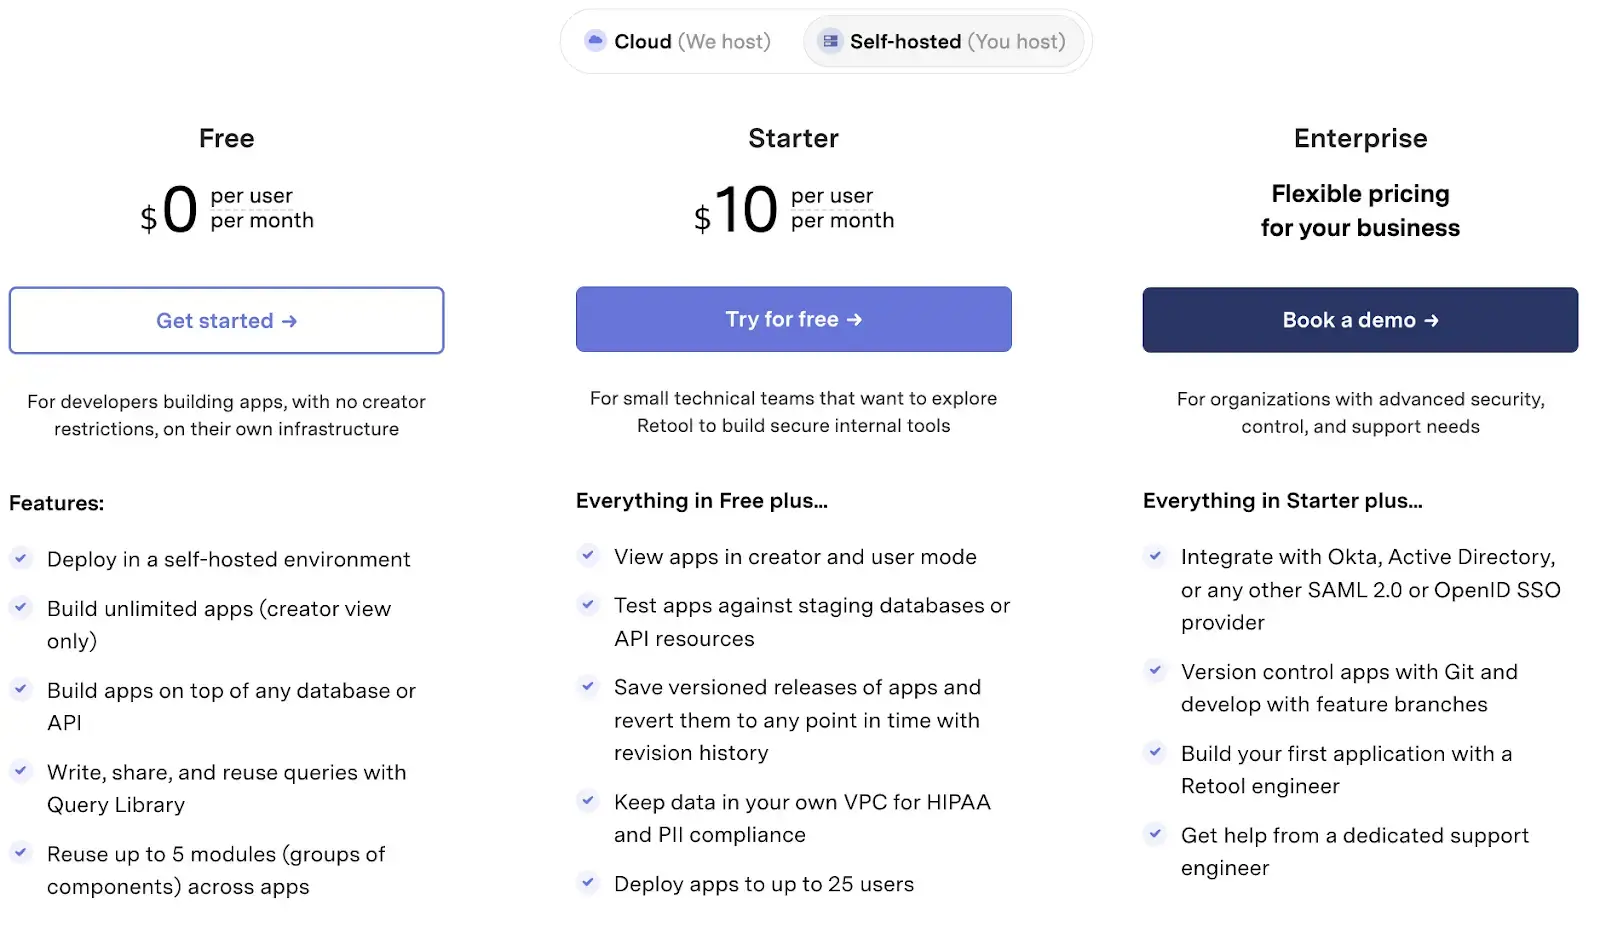Viewport: 1600px width, 951px height.
Task: Click checkmark next to "Version control apps"
Action: (x=1155, y=670)
